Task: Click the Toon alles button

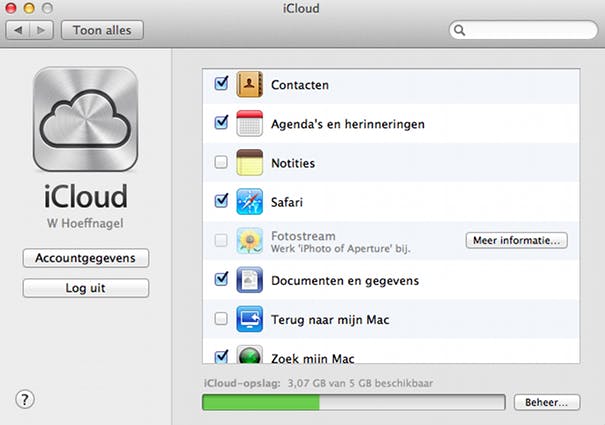Action: point(102,30)
